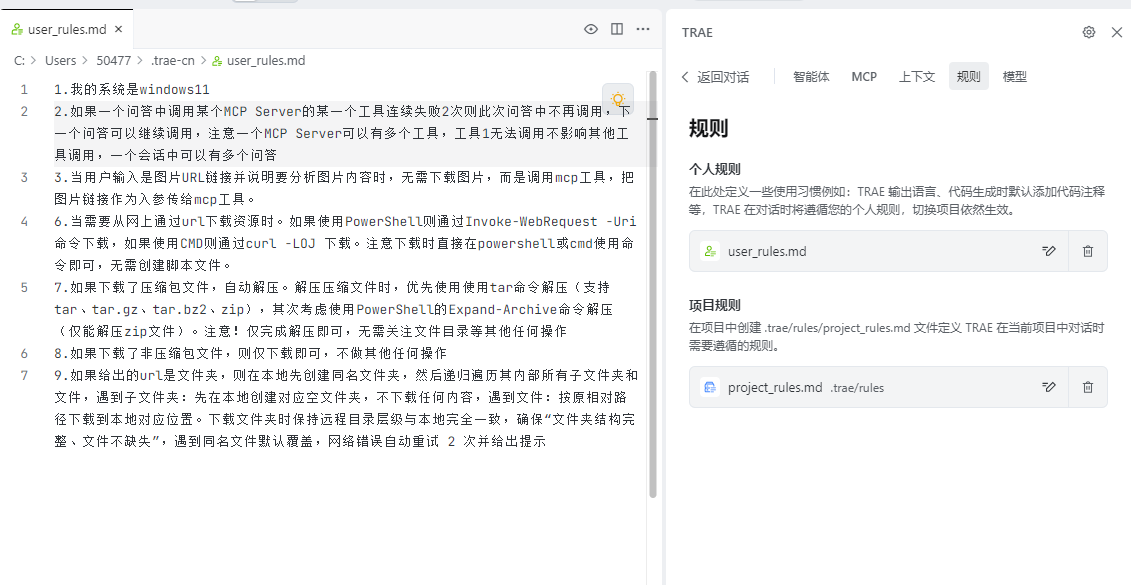Viewport: 1131px width, 585px height.
Task: Click the lightbulb code action icon
Action: [x=618, y=99]
